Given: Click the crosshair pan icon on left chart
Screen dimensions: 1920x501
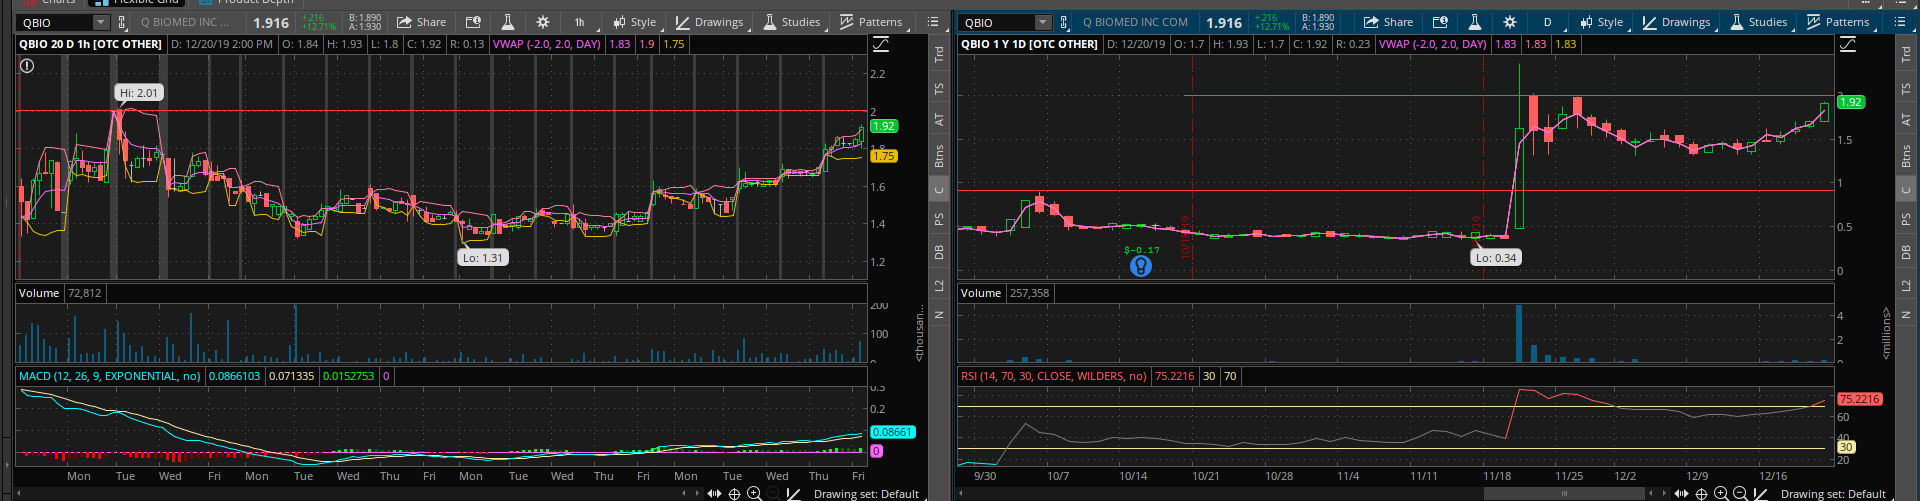Looking at the screenshot, I should point(734,494).
